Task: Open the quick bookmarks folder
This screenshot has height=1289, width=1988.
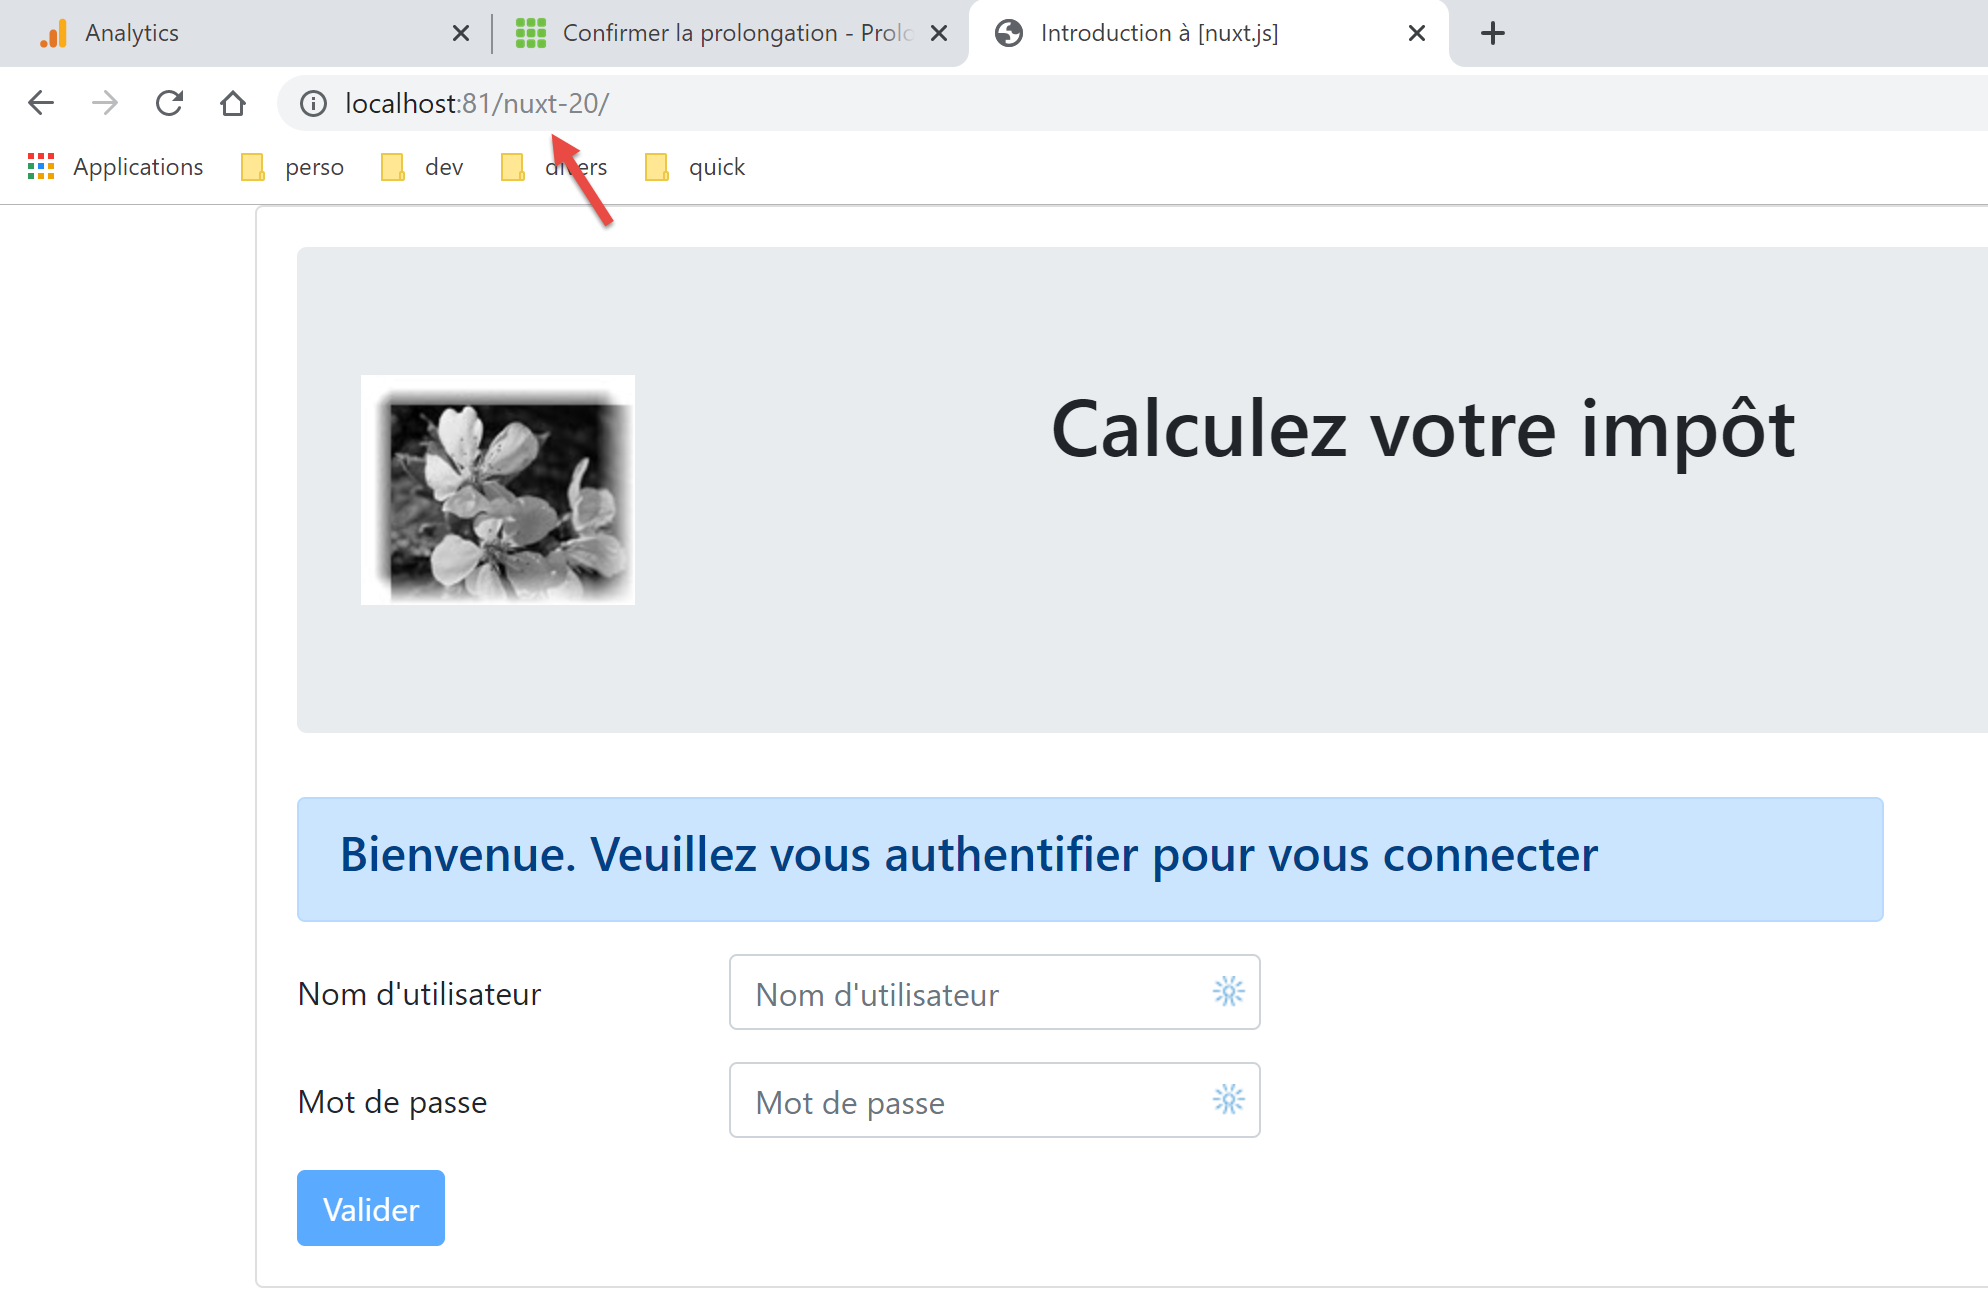Action: 696,167
